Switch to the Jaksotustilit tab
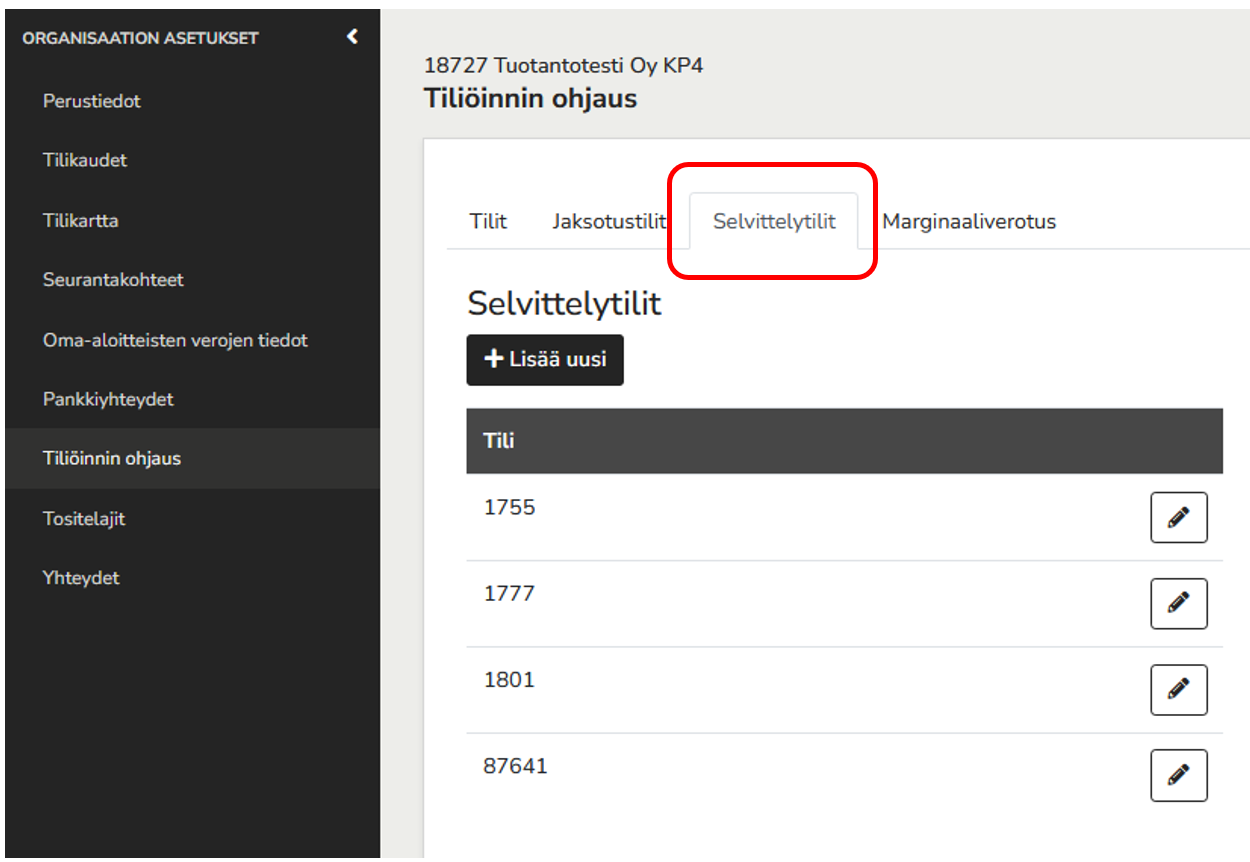 pos(609,221)
